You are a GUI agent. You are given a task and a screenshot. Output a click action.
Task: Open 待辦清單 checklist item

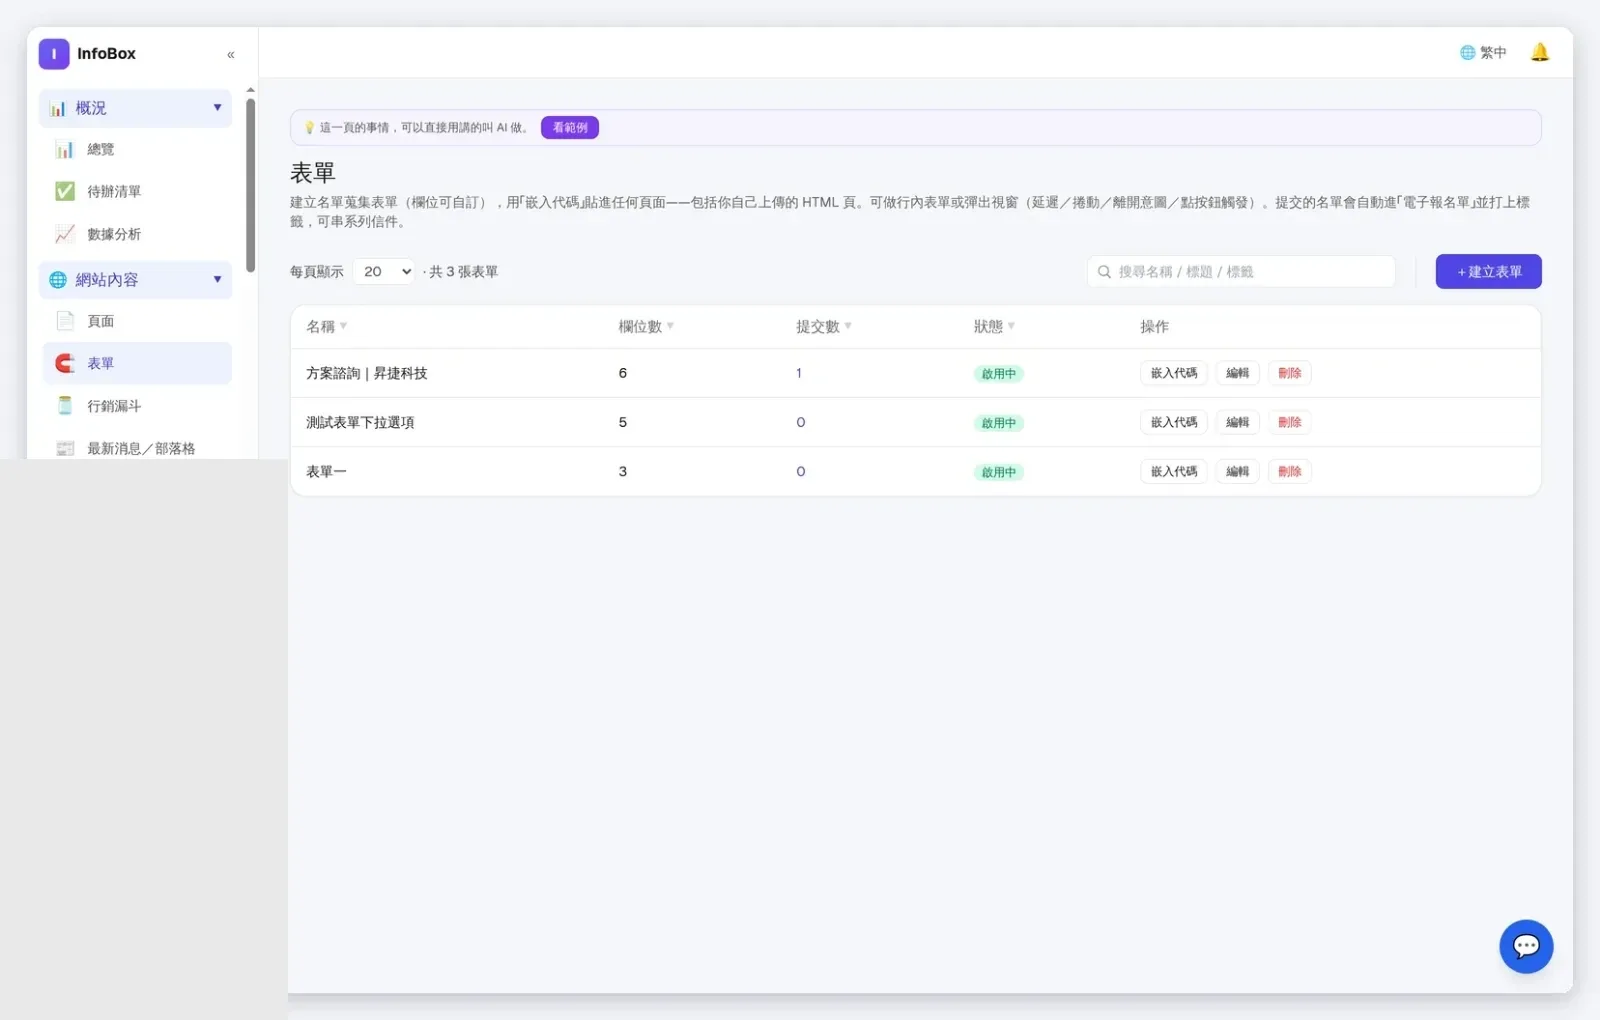tap(137, 192)
